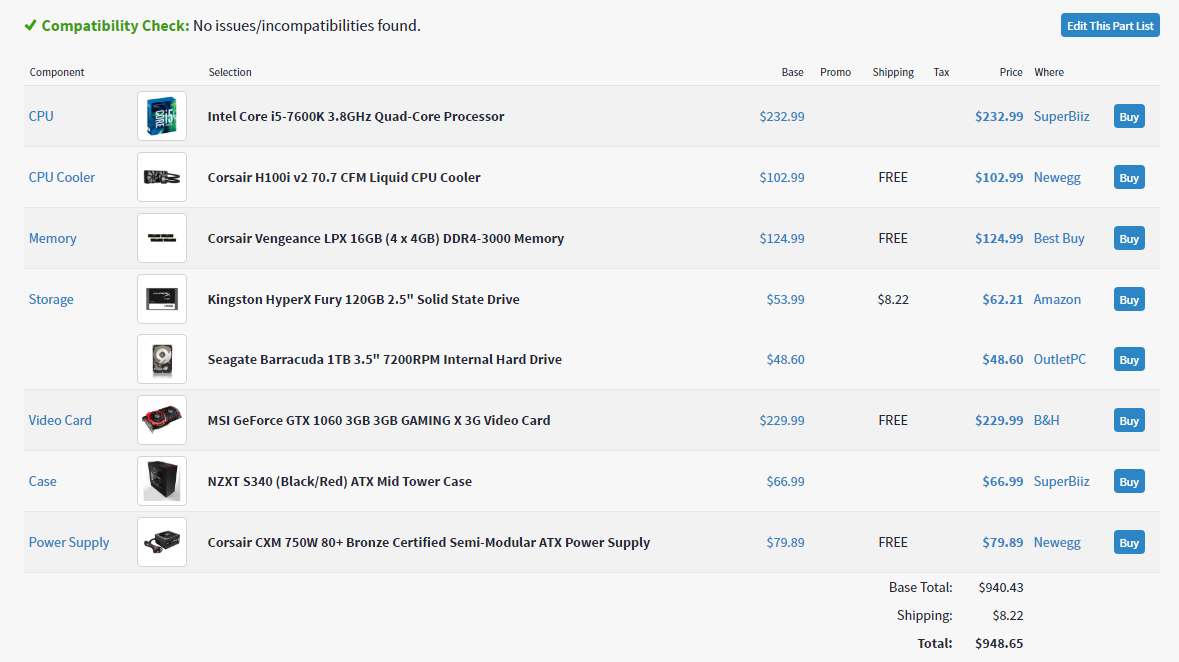Click the $66.99 base price for NZXT case
The image size is (1179, 662).
coord(785,482)
